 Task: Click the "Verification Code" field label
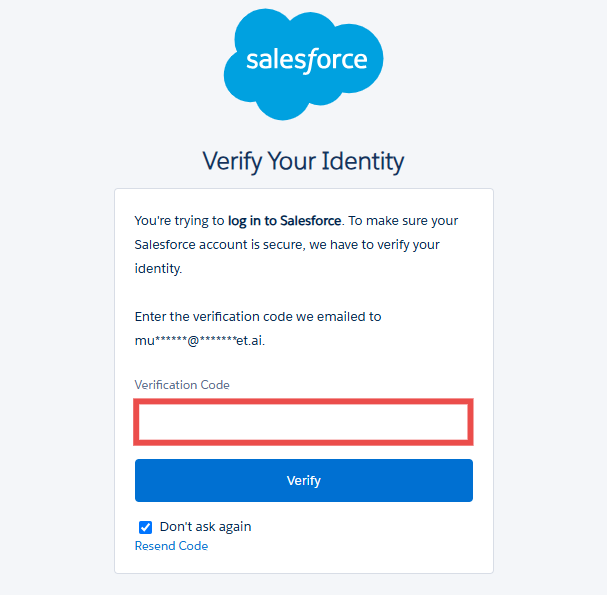182,385
